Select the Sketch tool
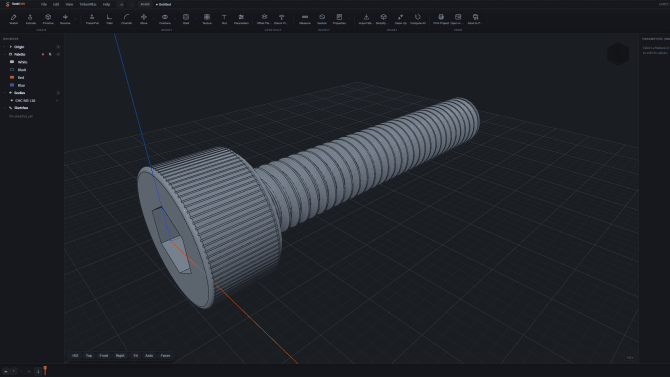The height and width of the screenshot is (377, 670). pyautogui.click(x=13, y=19)
